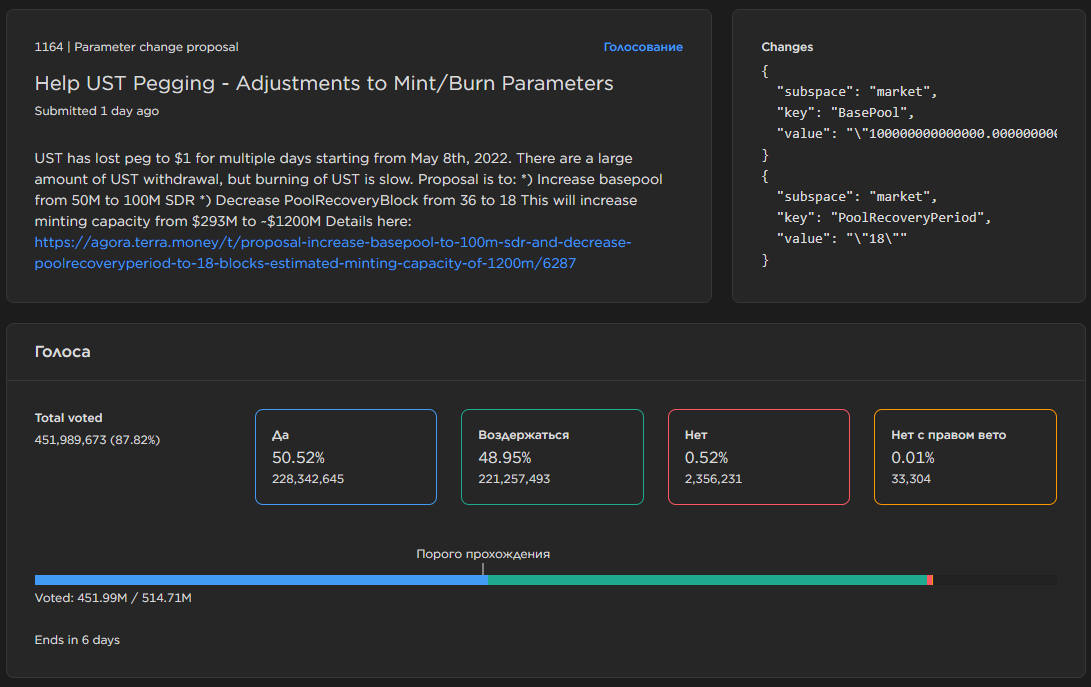
Task: Click the truncated BasePool value line
Action: 915,134
